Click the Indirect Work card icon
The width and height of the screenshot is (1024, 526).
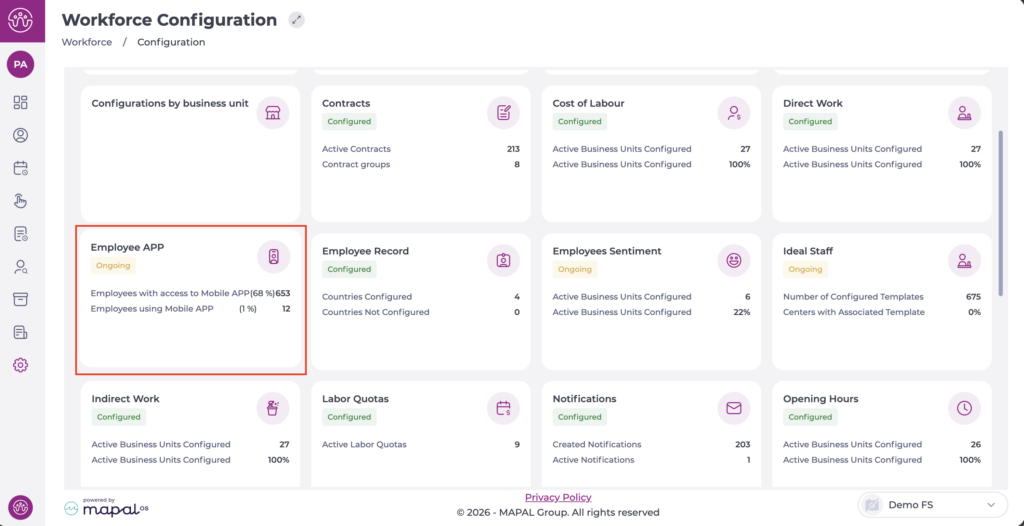pos(273,408)
